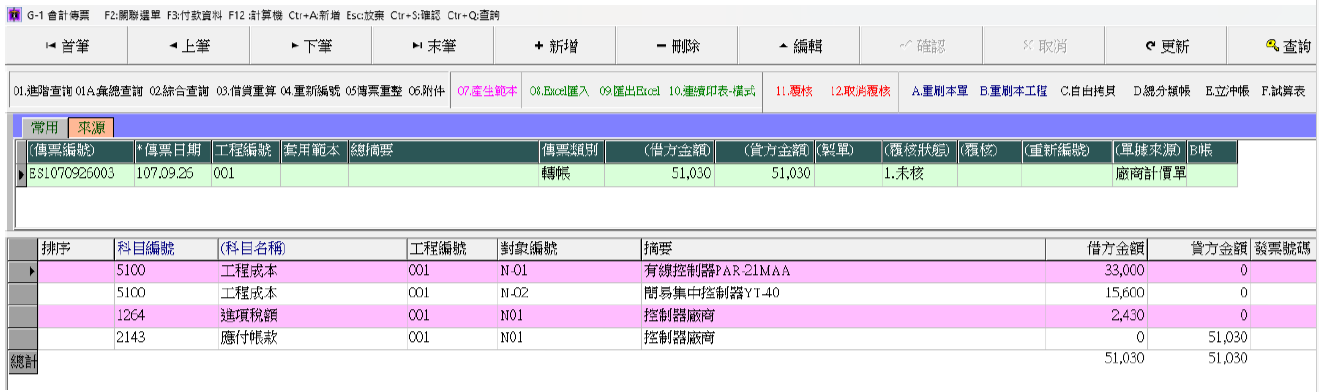
Task: Click row indicator arrow of voucher row
Action: (21, 174)
